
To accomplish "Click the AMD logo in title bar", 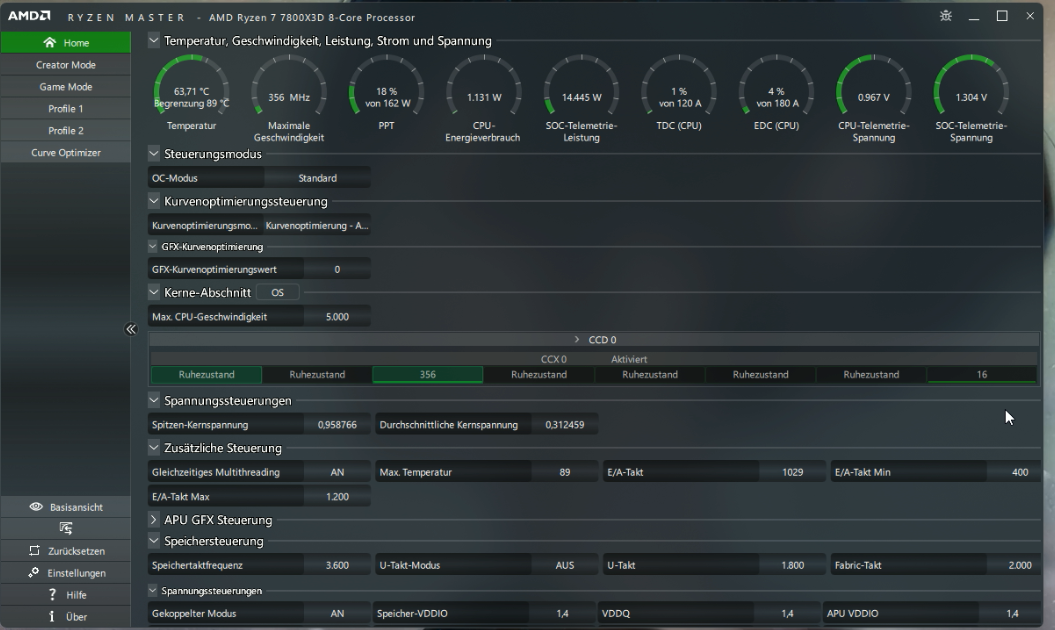I will pos(28,15).
